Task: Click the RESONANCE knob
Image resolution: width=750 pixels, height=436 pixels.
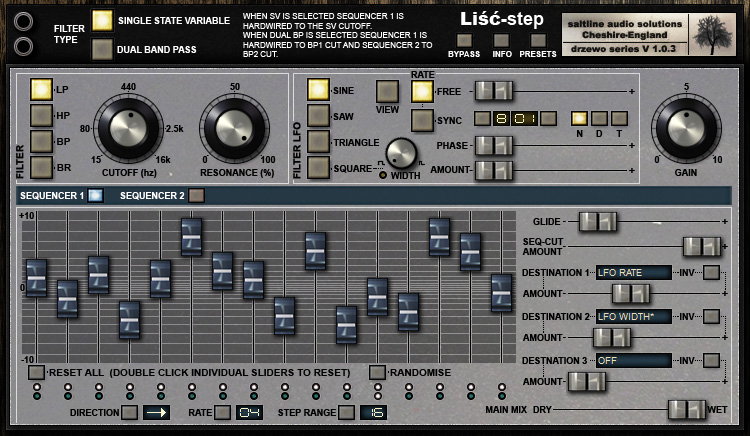Action: pos(234,128)
